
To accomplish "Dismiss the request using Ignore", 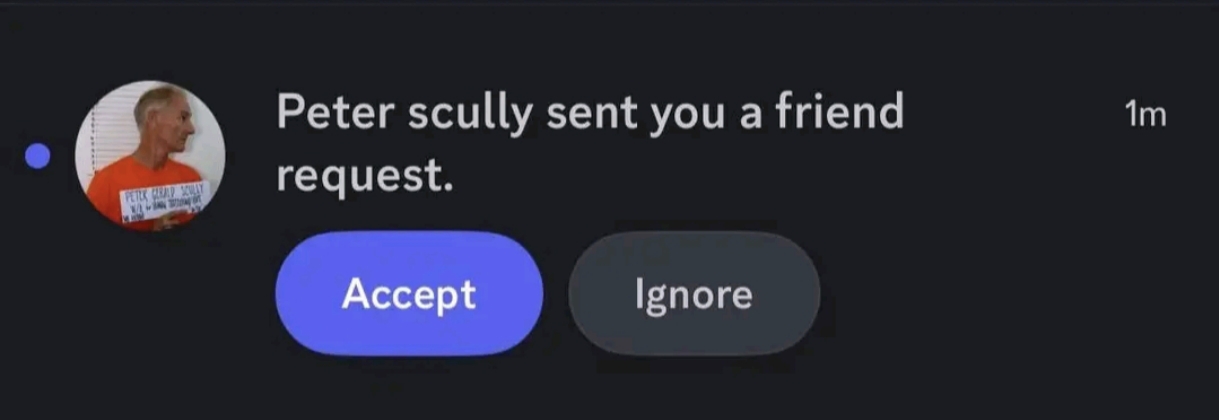I will coord(694,294).
